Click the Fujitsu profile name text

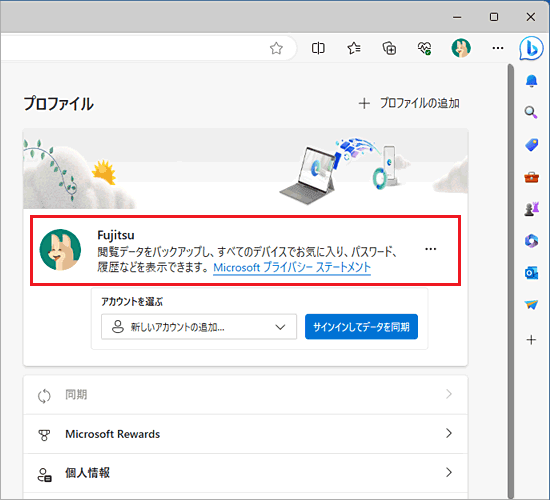116,235
